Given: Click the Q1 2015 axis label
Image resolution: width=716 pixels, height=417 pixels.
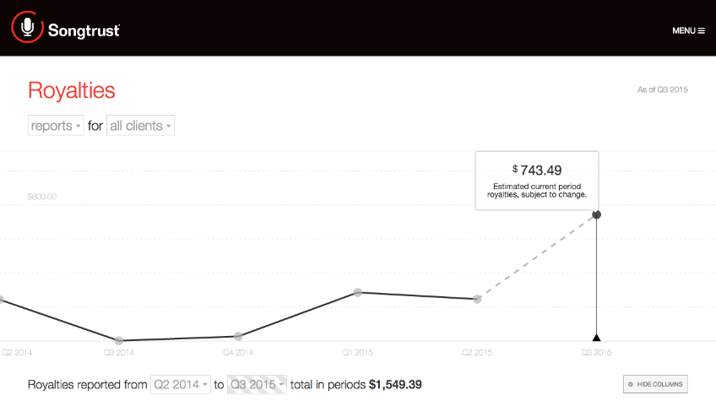Looking at the screenshot, I should [x=358, y=353].
